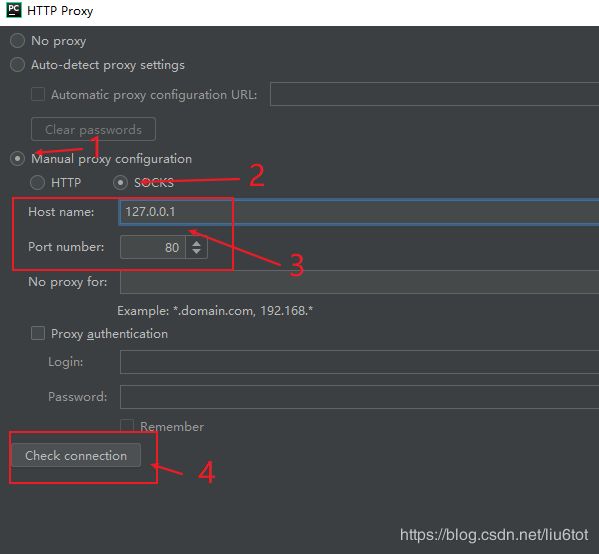Click the PyCharm icon in title bar
599x554 pixels.
point(14,10)
